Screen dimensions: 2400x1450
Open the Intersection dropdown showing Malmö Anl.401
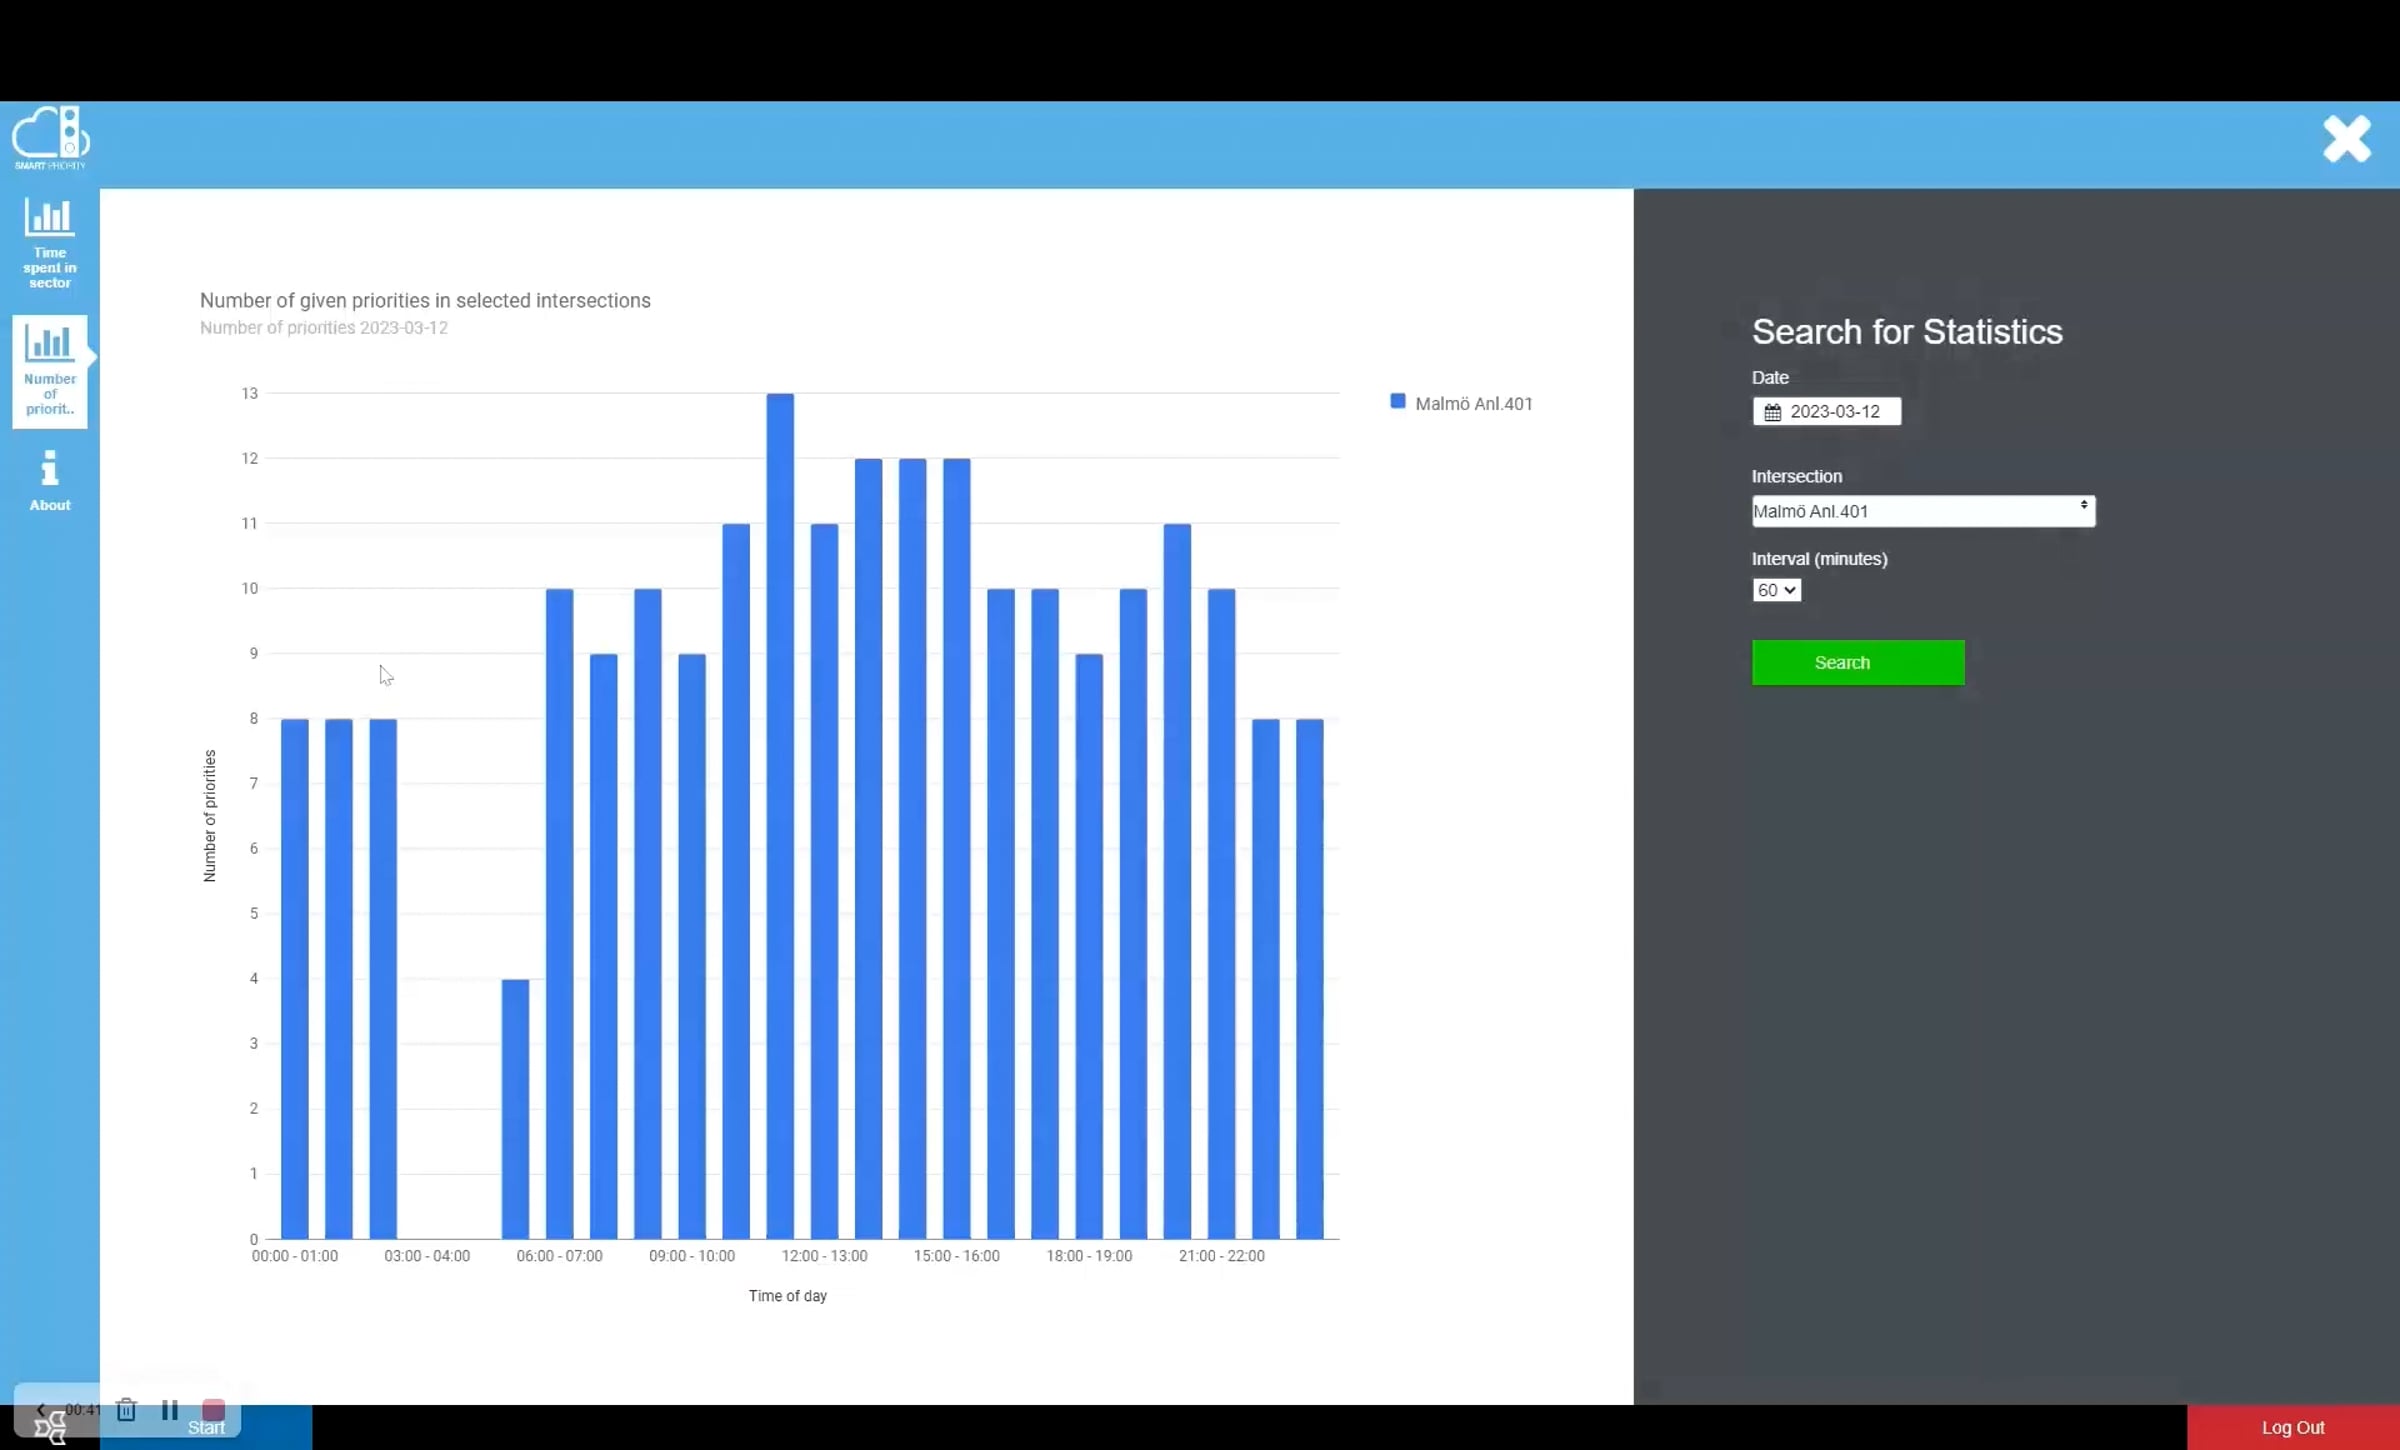click(x=1922, y=511)
